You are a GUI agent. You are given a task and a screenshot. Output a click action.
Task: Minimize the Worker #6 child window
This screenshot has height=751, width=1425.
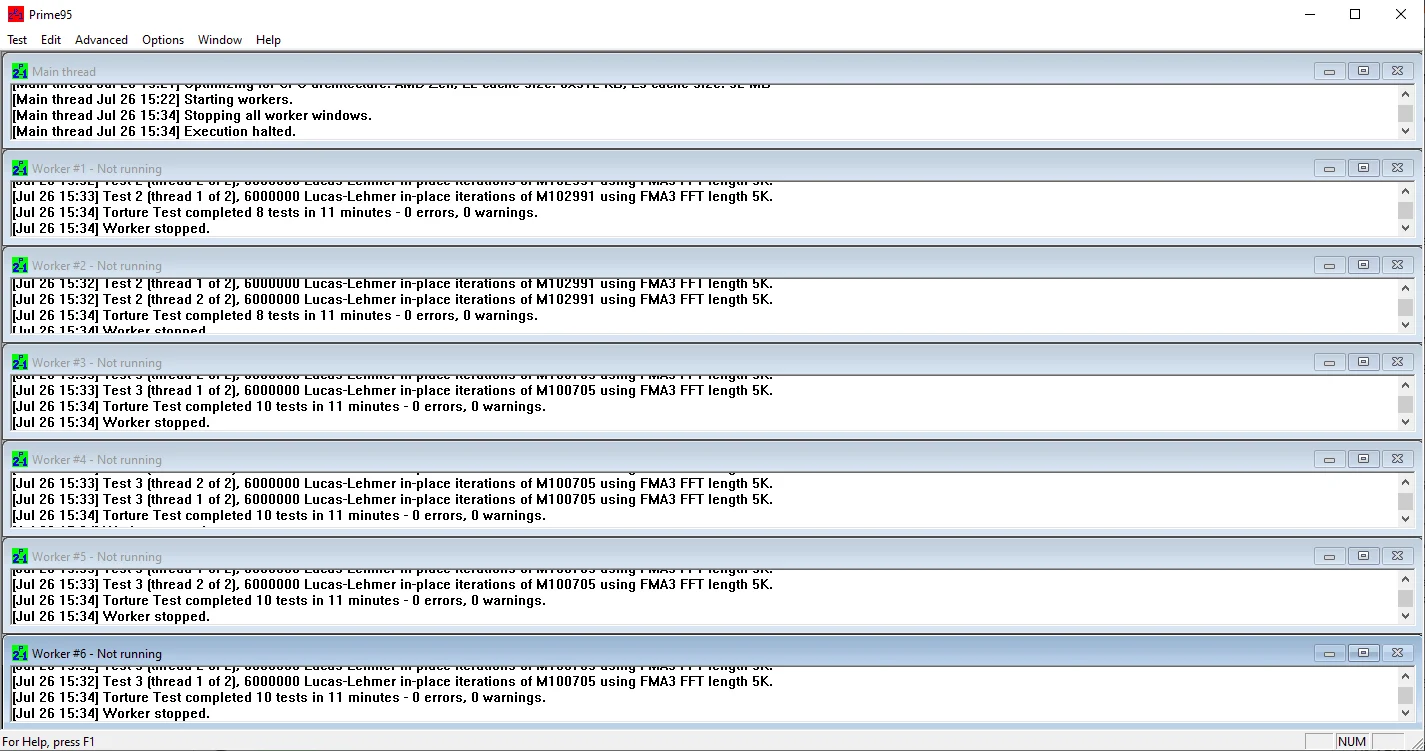point(1329,653)
